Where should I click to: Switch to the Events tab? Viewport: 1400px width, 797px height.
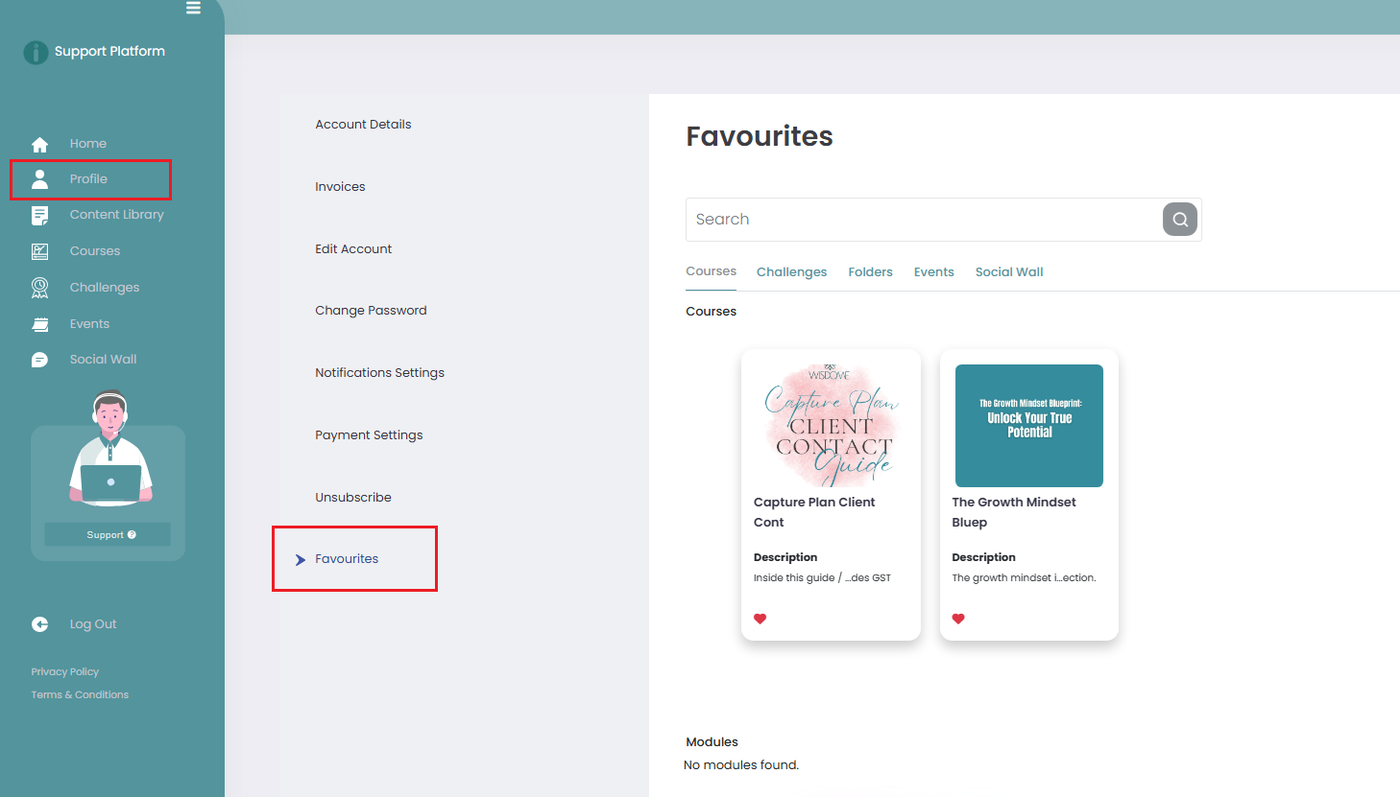point(934,272)
